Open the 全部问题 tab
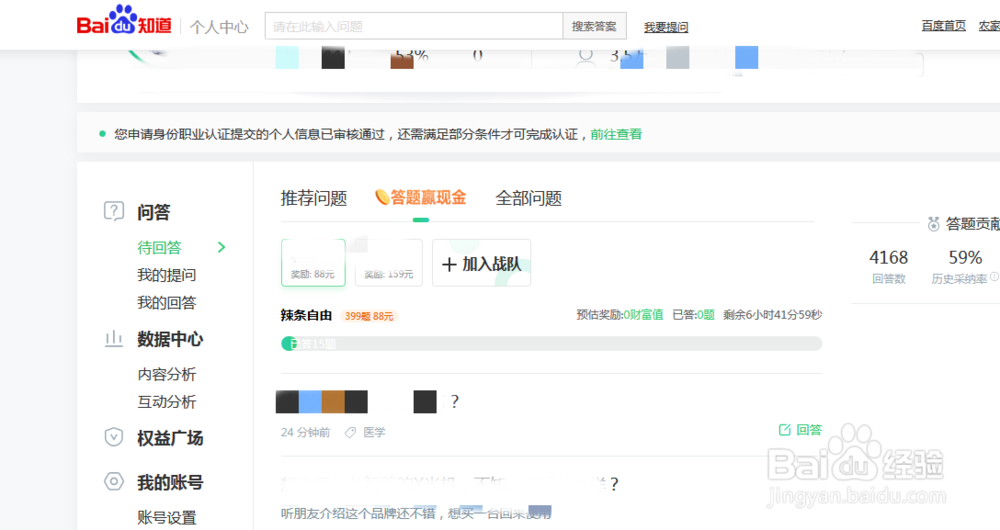The image size is (1000, 530). 529,198
